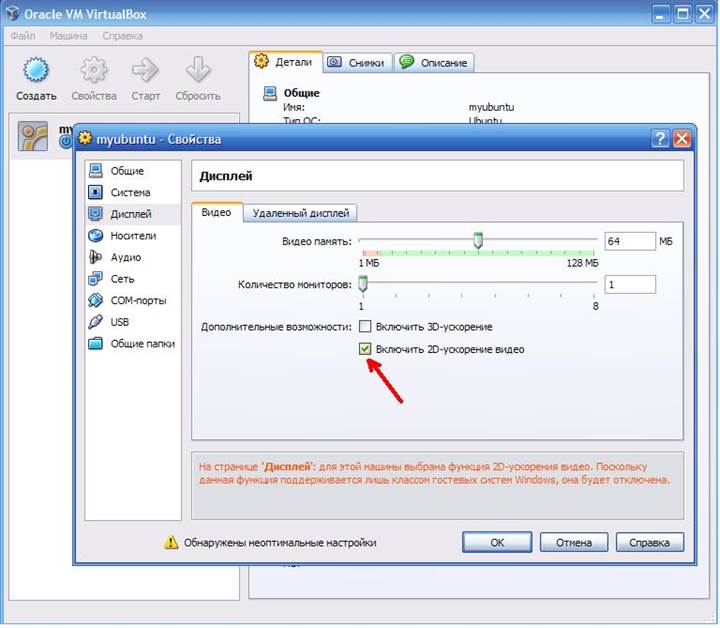Confirm settings with the OK button
This screenshot has width=720, height=628.
coord(497,543)
